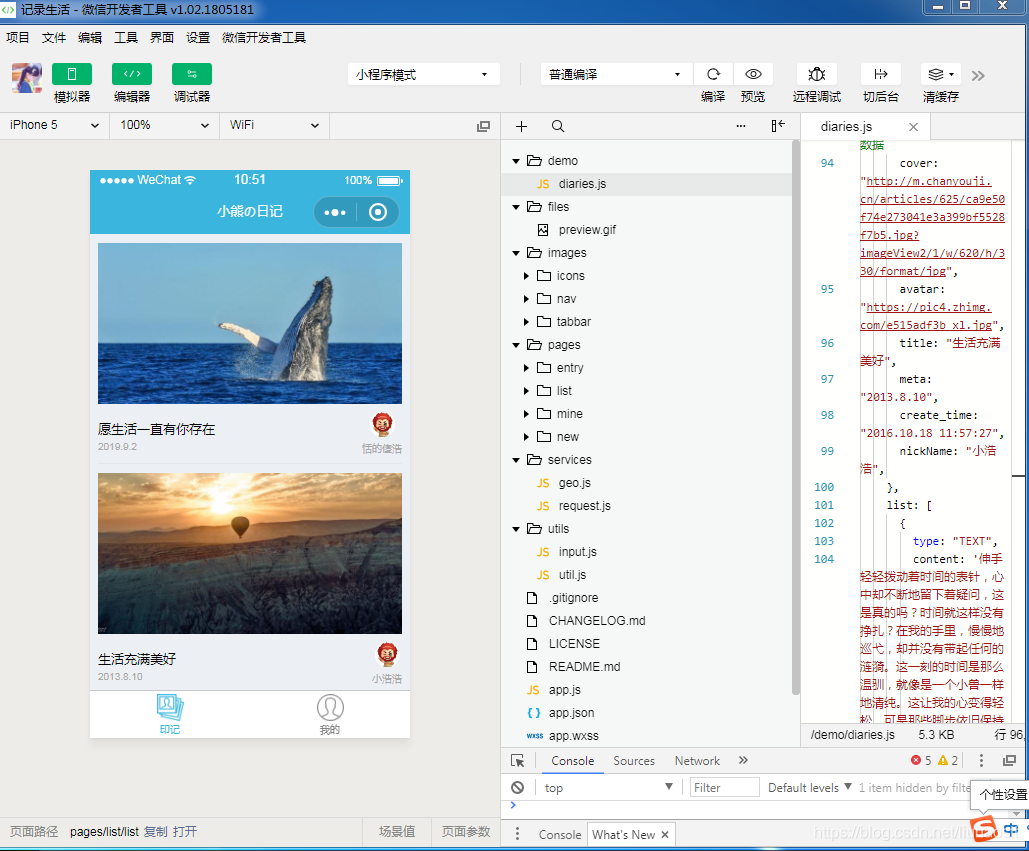Click the compile refresh icon
Viewport: 1029px width, 851px height.
(x=713, y=74)
